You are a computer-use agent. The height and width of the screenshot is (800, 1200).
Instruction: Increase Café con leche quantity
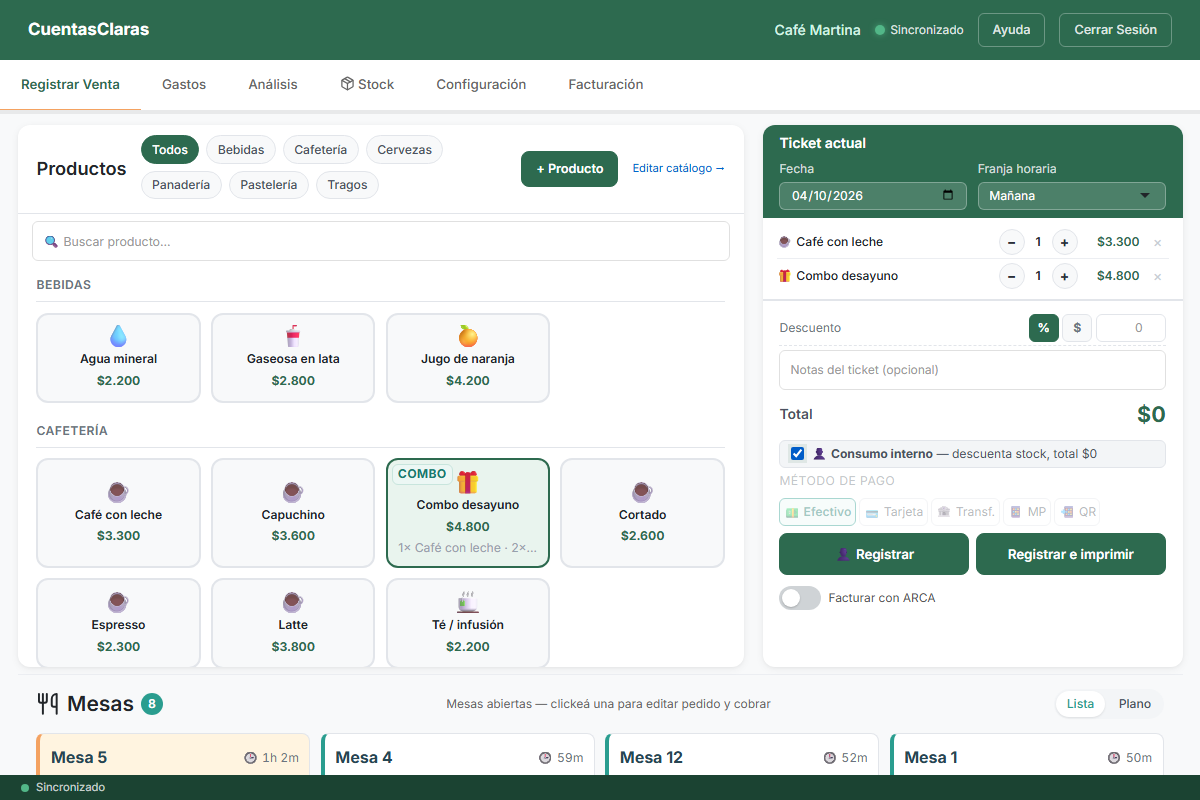pos(1065,242)
